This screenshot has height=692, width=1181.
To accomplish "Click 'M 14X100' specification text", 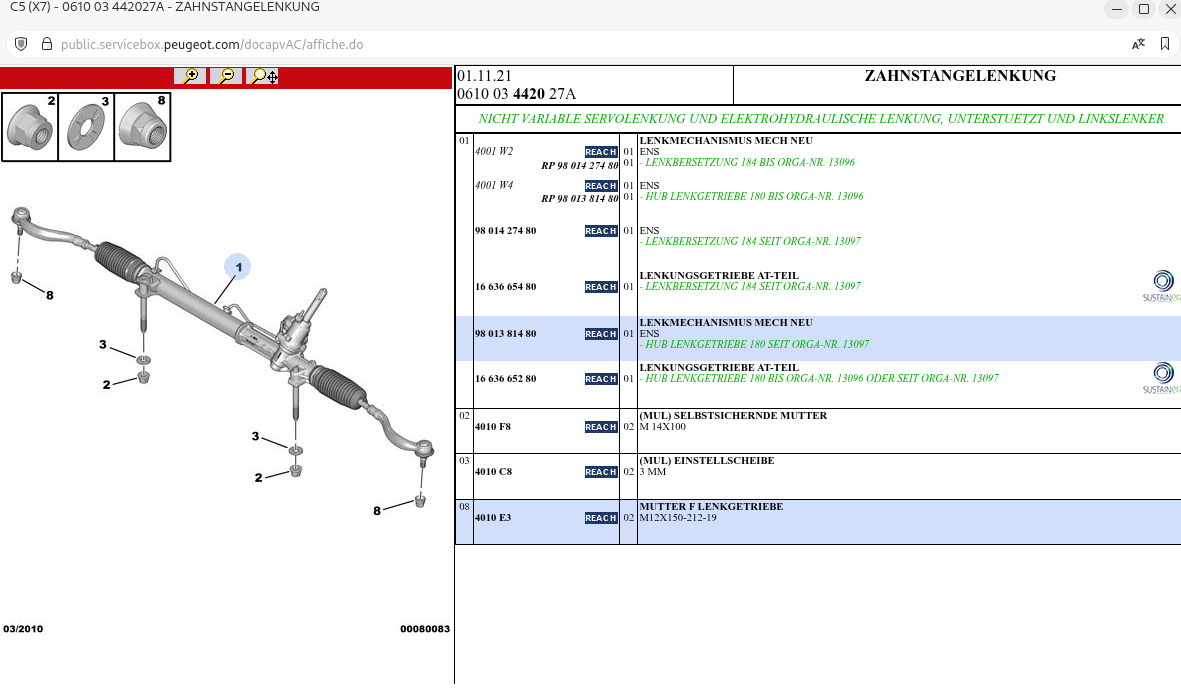I will click(x=663, y=427).
